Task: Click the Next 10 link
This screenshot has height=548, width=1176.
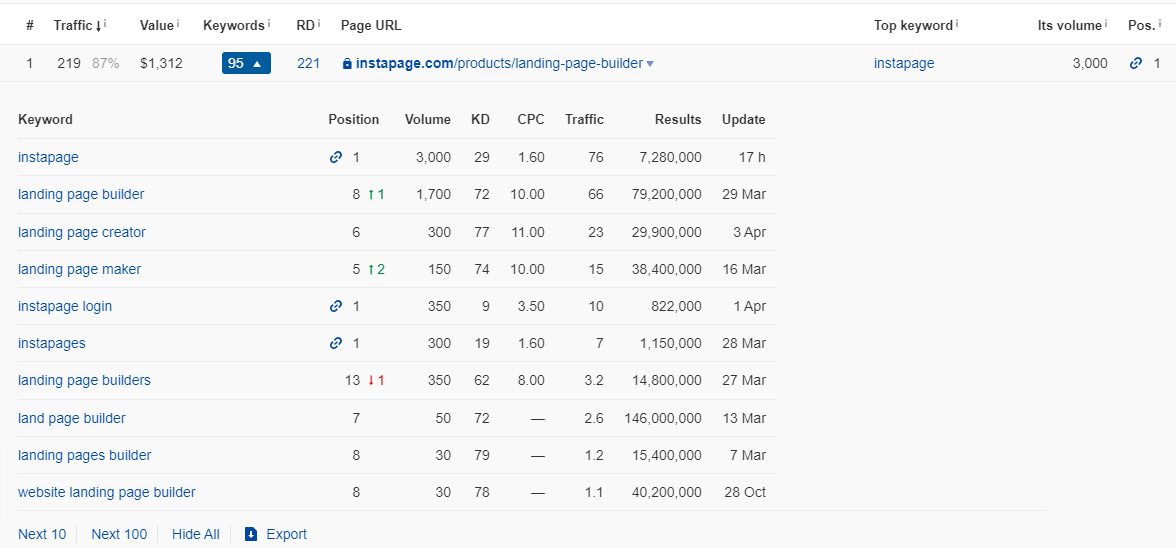Action: tap(42, 534)
